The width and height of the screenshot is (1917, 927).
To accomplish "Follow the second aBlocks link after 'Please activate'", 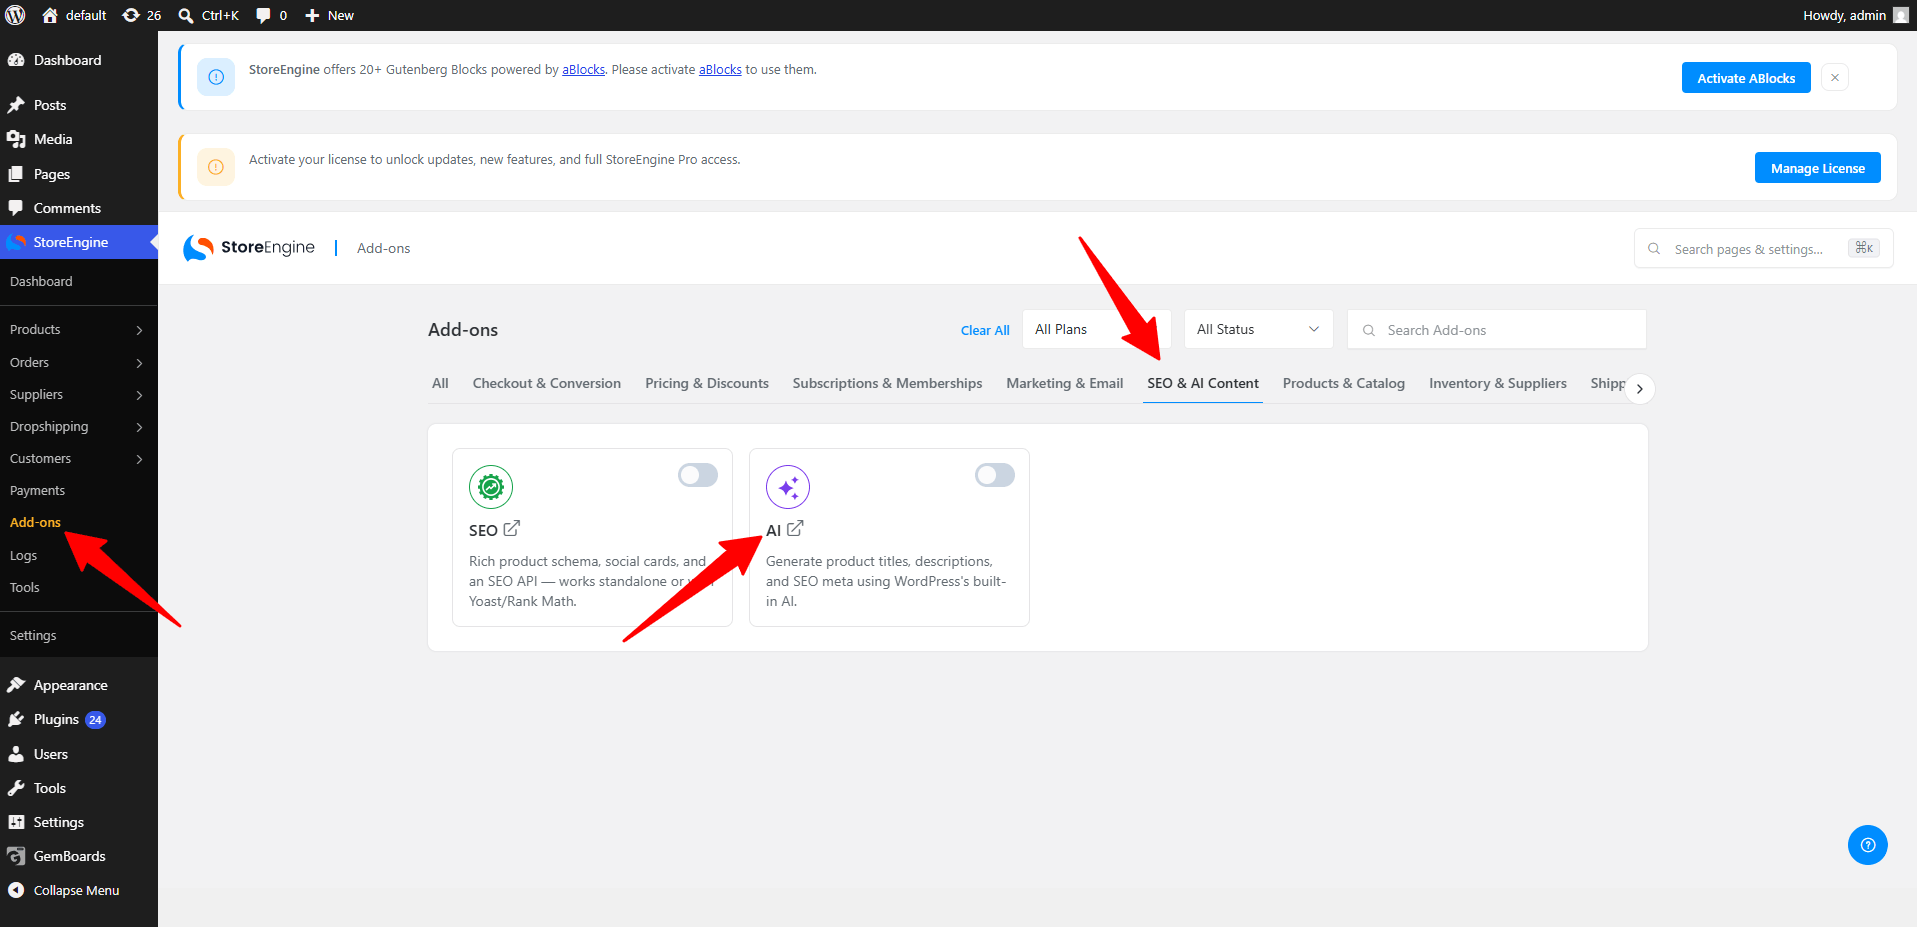I will click(x=720, y=70).
